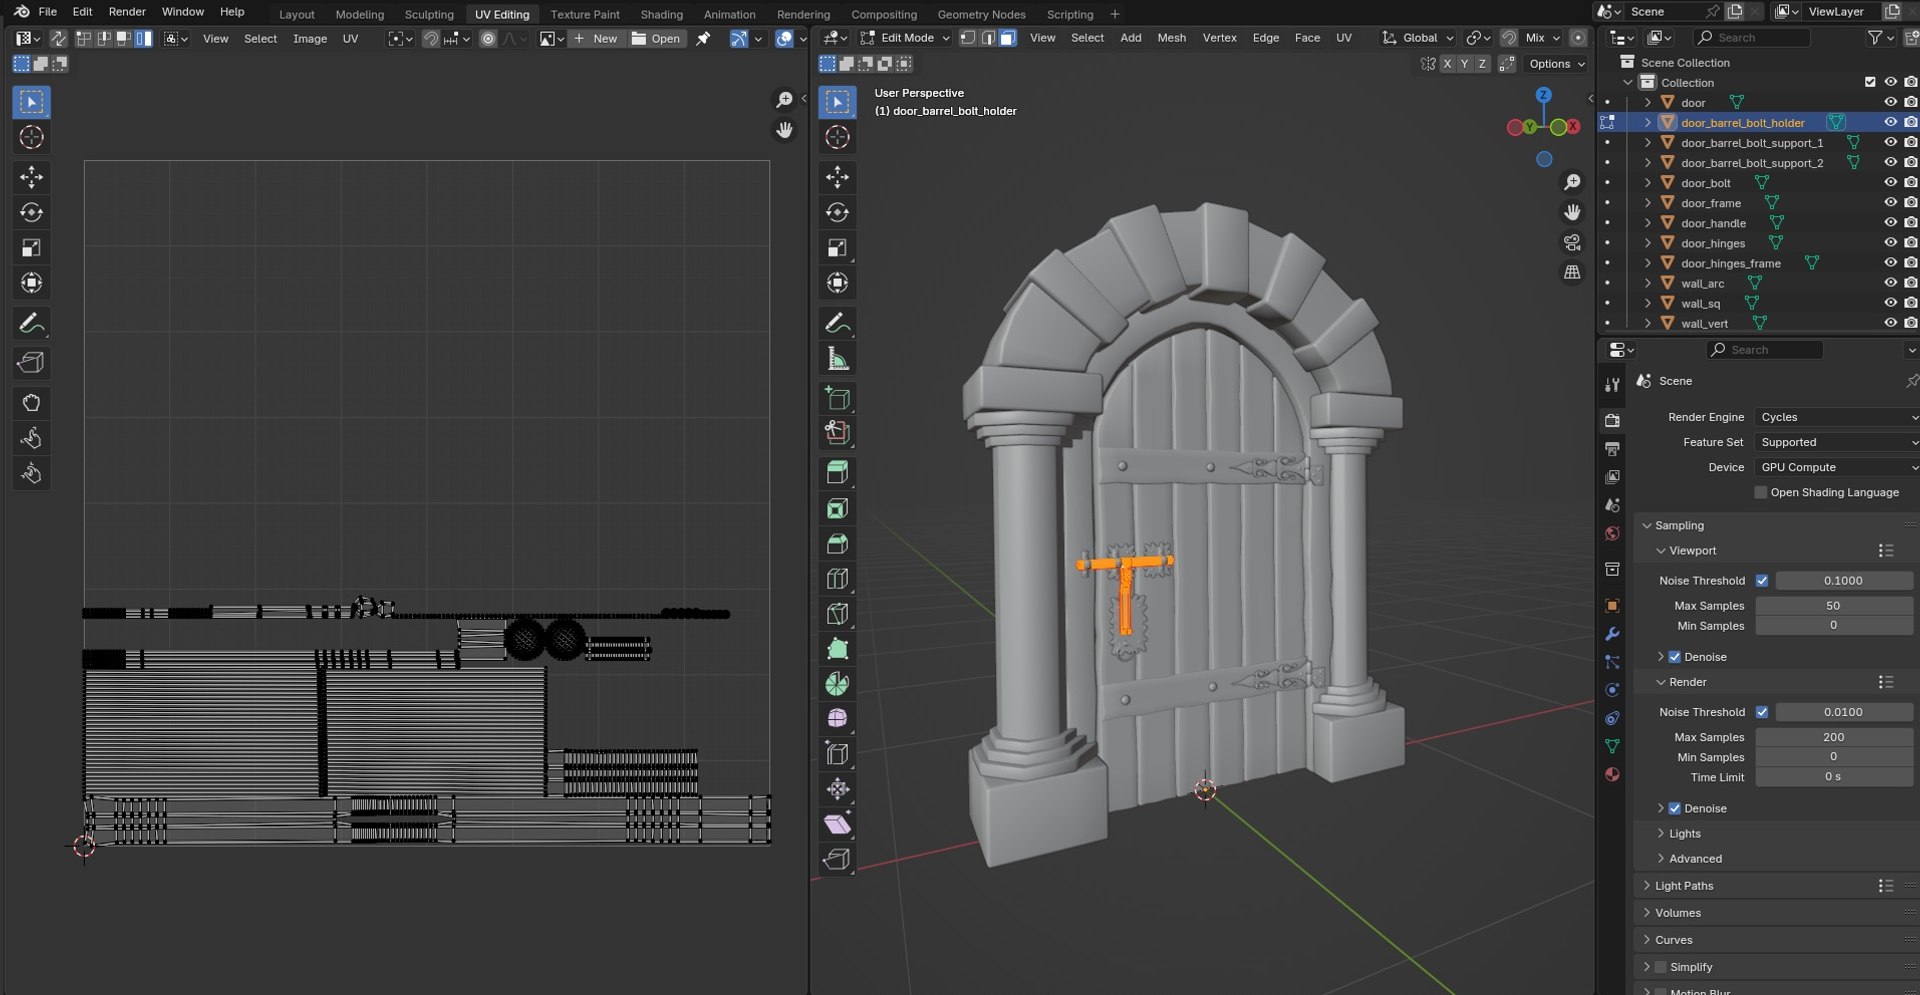Expand door_handle in outliner tree
The width and height of the screenshot is (1920, 995).
(1648, 223)
